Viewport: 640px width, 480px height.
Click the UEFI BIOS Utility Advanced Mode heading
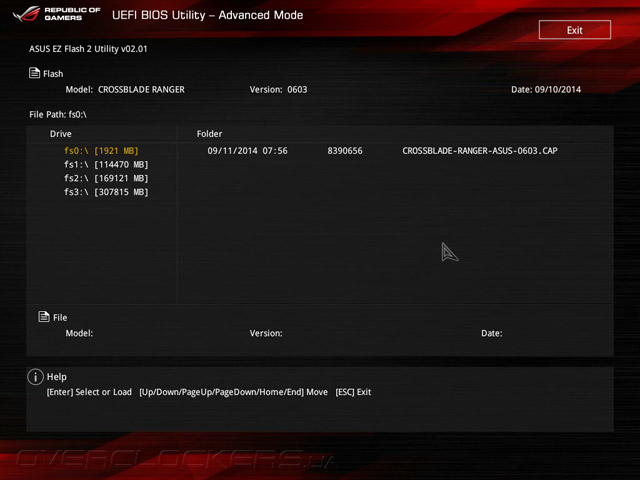pos(207,15)
